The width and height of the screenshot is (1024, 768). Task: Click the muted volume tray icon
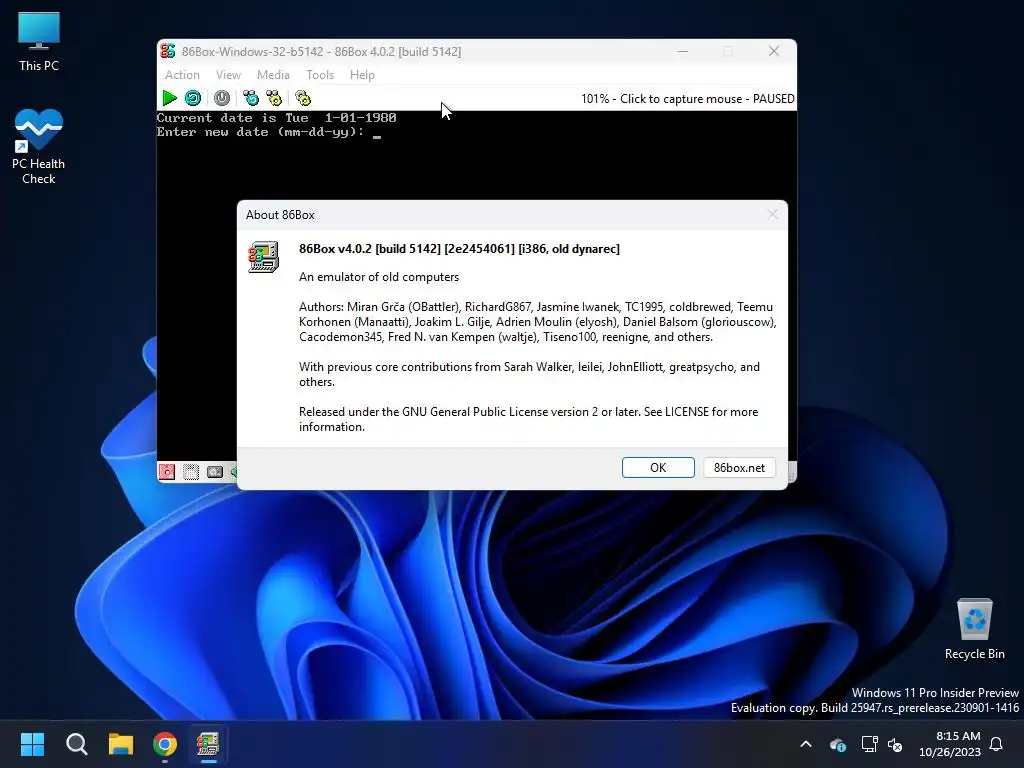pyautogui.click(x=895, y=744)
